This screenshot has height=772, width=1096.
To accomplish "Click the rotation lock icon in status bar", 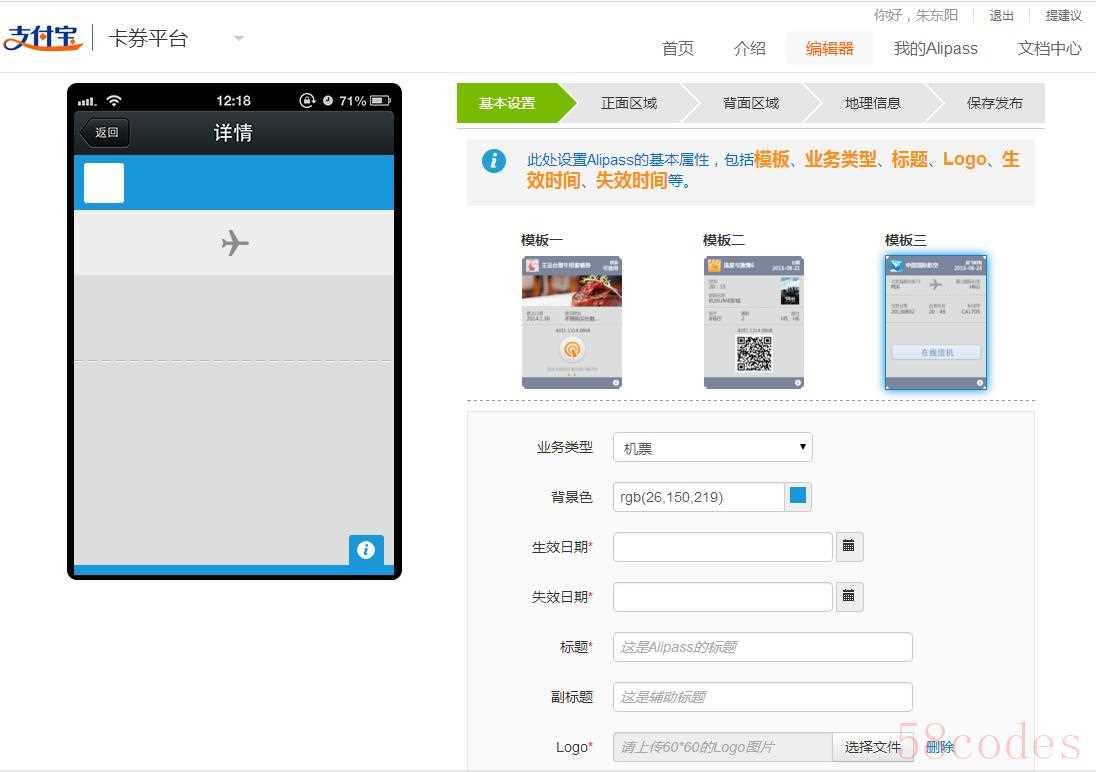I will pos(307,101).
